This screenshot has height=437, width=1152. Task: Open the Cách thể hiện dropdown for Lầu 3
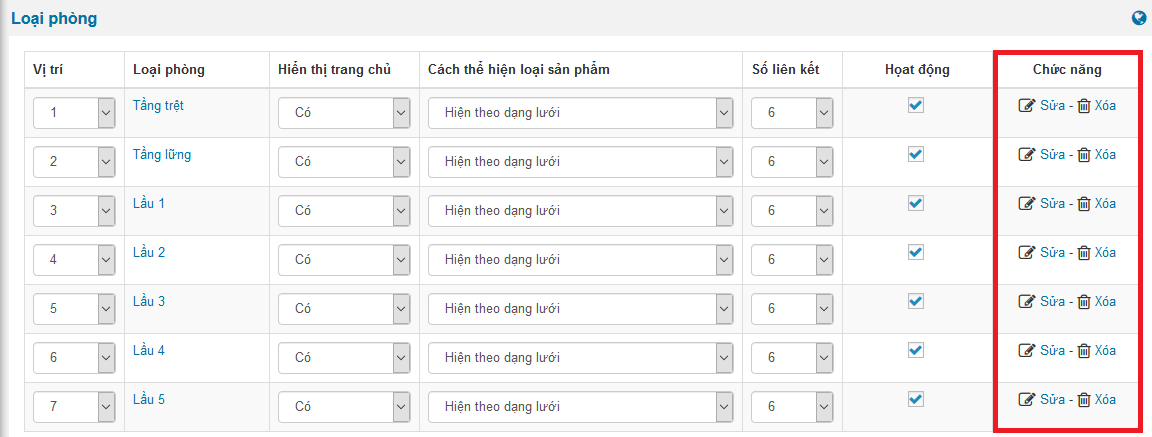pyautogui.click(x=580, y=309)
